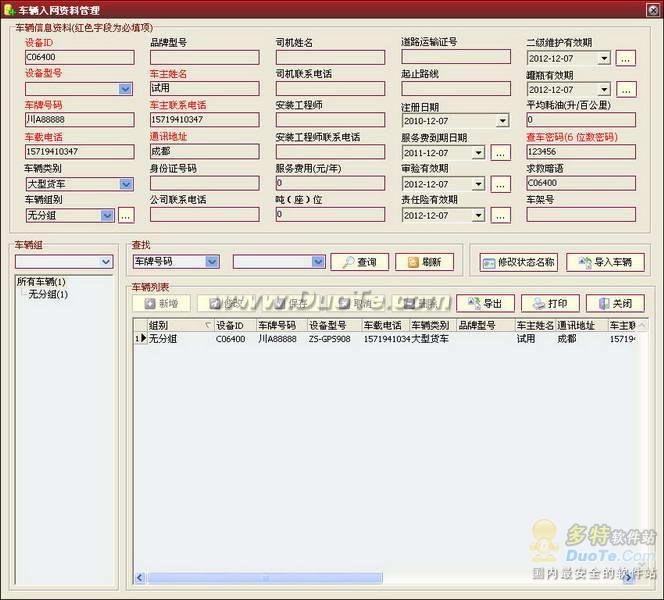Click the 车主姓名 field containing 试用

(x=205, y=88)
